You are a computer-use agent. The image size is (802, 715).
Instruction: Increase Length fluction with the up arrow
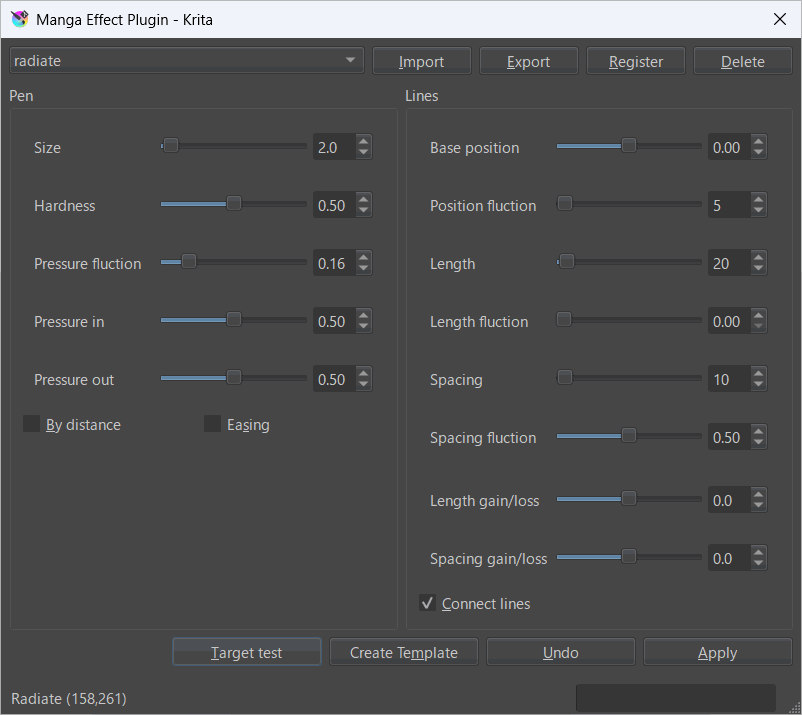pyautogui.click(x=759, y=315)
